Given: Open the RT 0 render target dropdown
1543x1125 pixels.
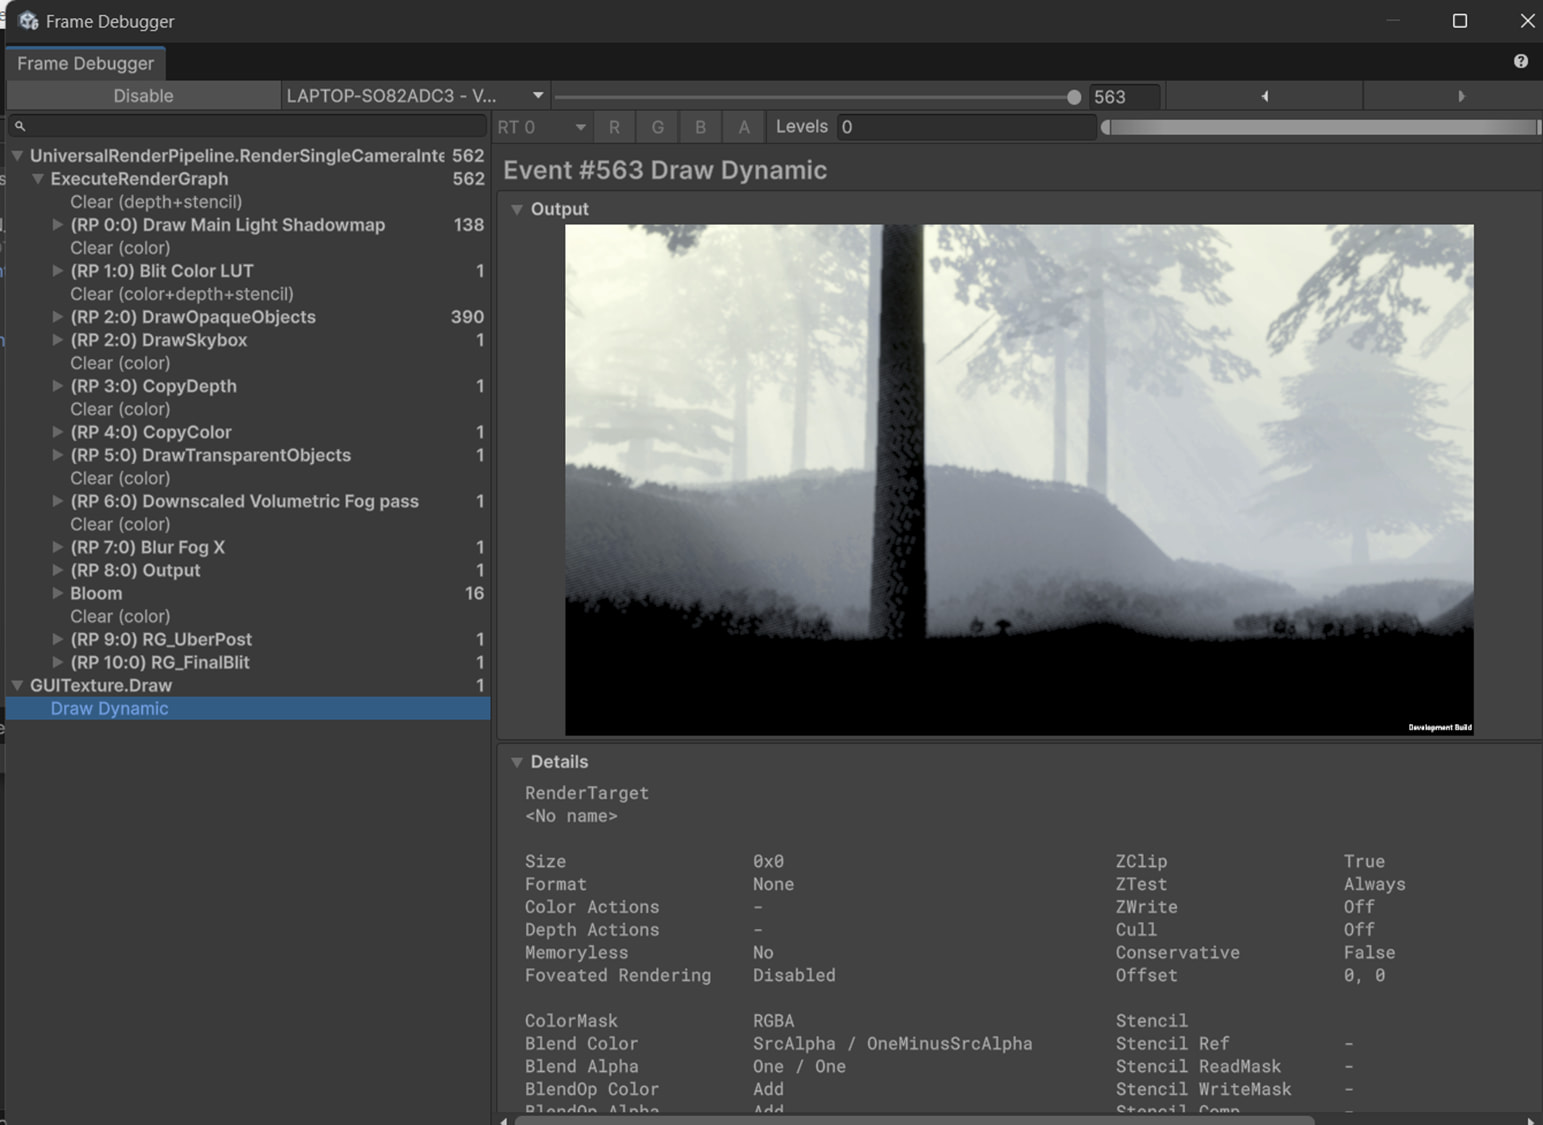Looking at the screenshot, I should click(x=540, y=126).
